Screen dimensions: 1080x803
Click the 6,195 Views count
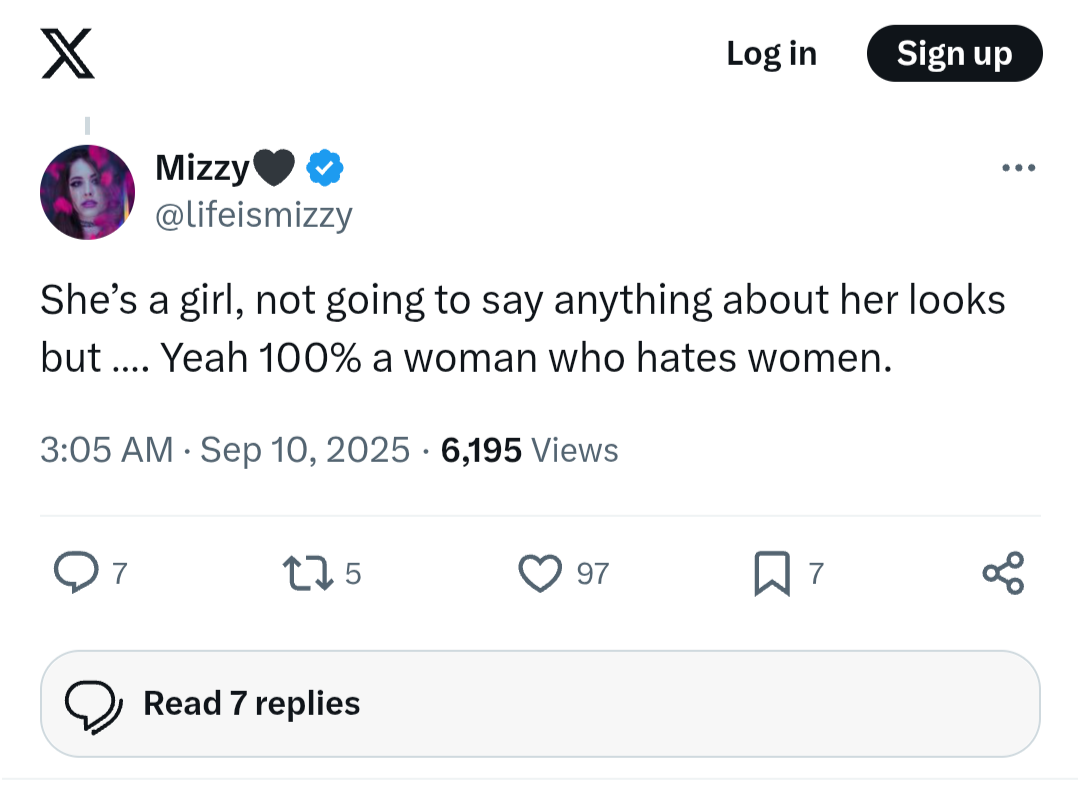530,450
